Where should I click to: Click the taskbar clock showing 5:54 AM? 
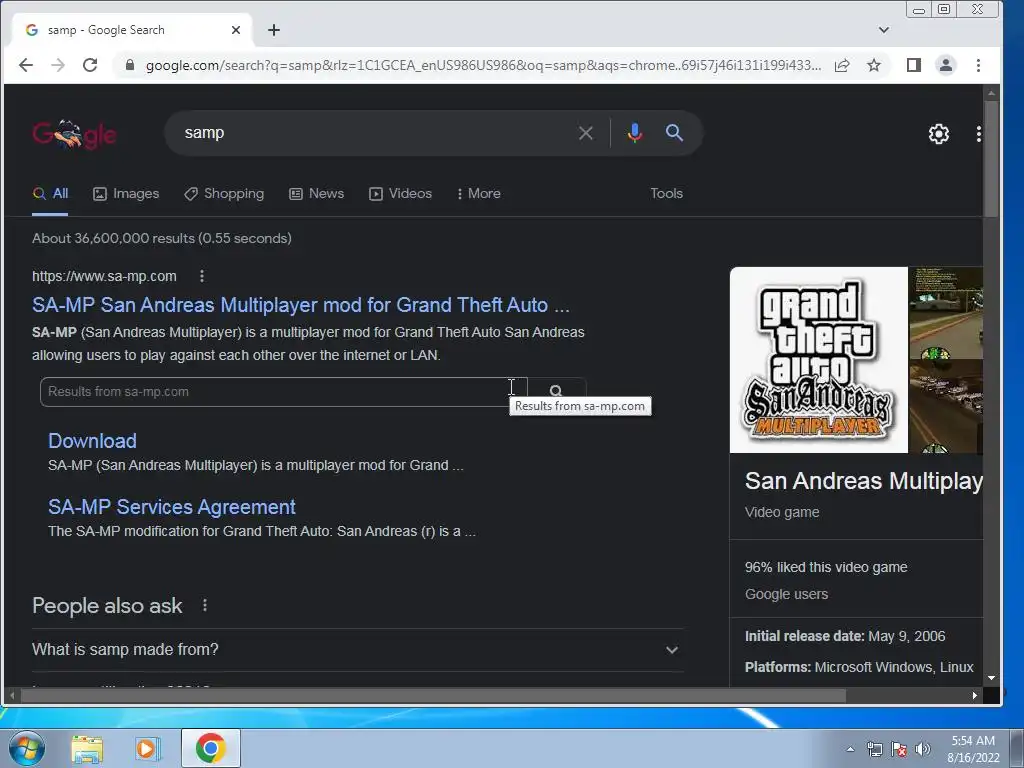[x=973, y=749]
